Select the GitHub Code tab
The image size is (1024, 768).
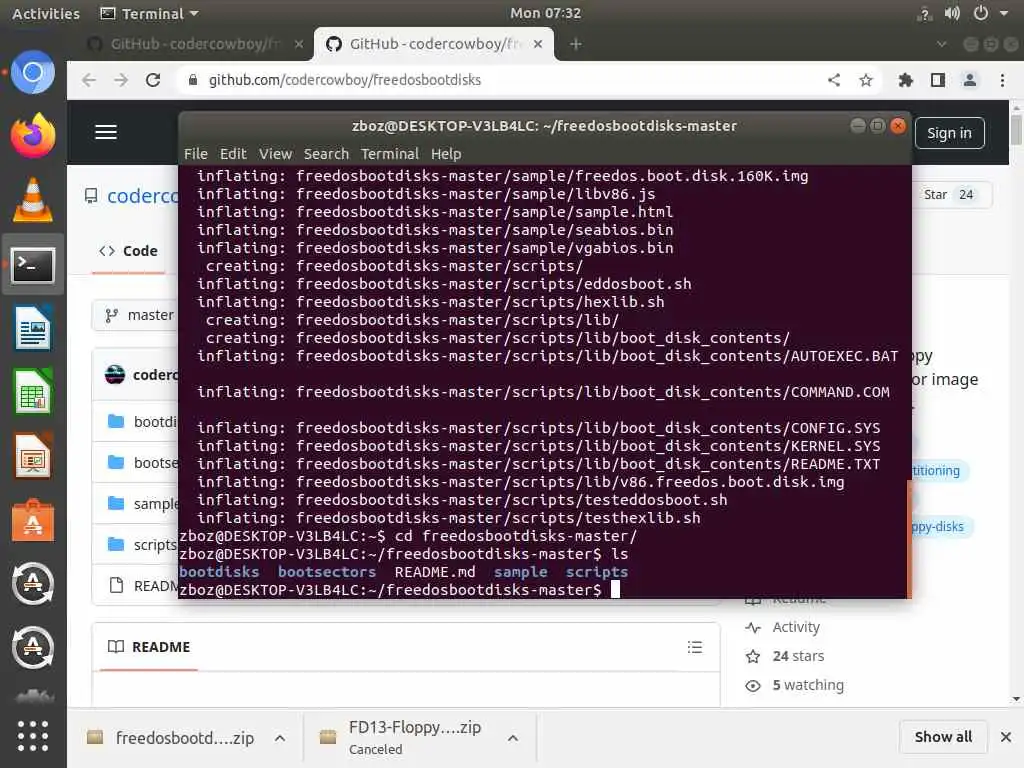[x=129, y=251]
